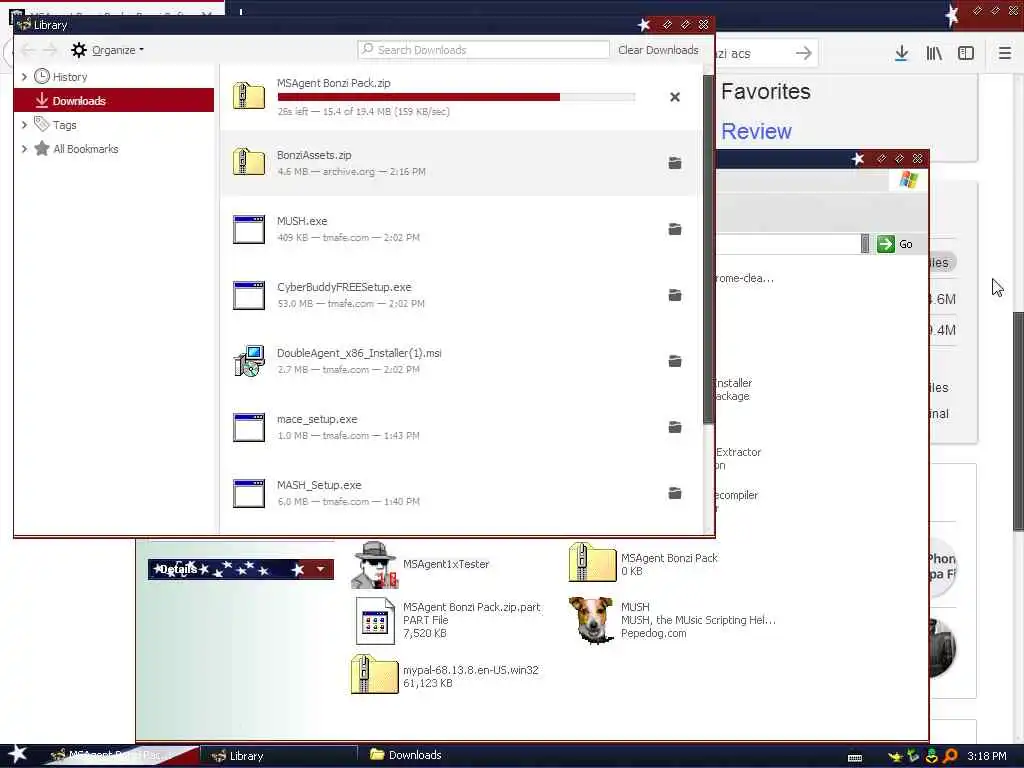Switch to Downloads taskbar button

pos(406,755)
